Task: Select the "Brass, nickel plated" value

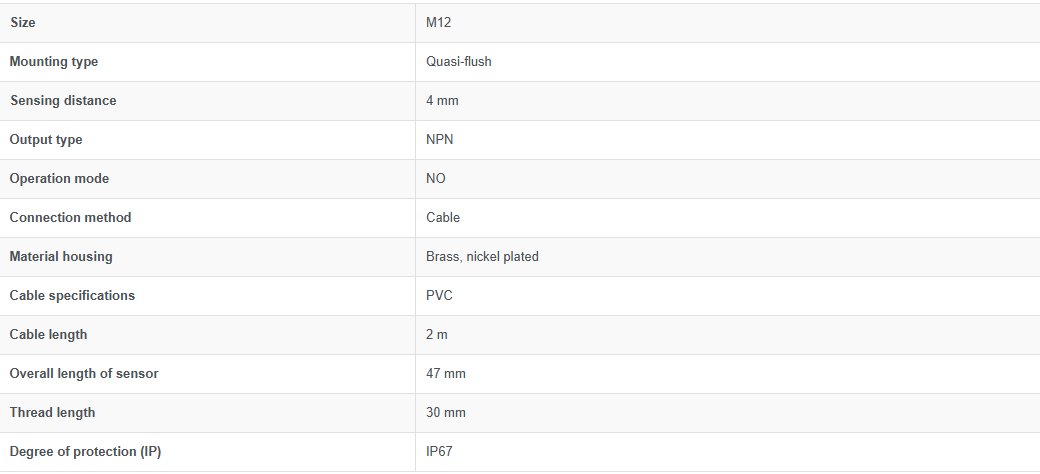Action: click(482, 257)
